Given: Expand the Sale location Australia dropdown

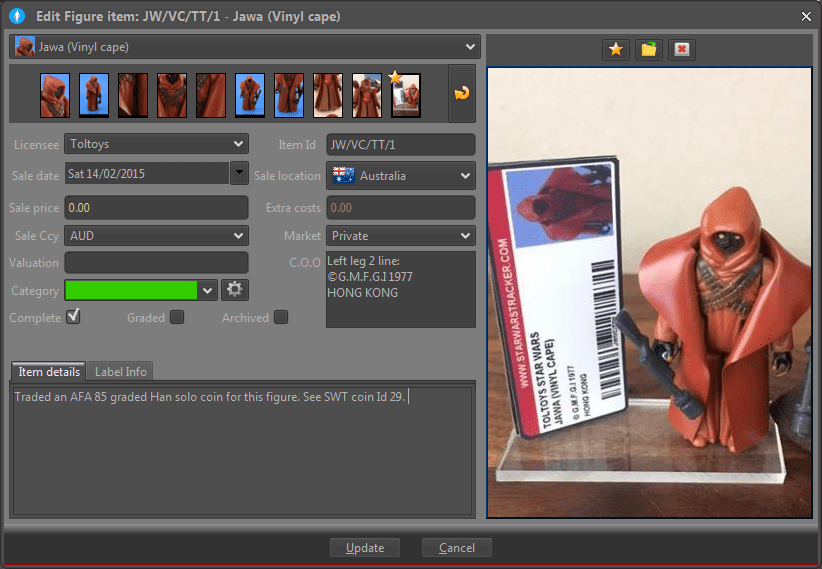Looking at the screenshot, I should pyautogui.click(x=401, y=175).
